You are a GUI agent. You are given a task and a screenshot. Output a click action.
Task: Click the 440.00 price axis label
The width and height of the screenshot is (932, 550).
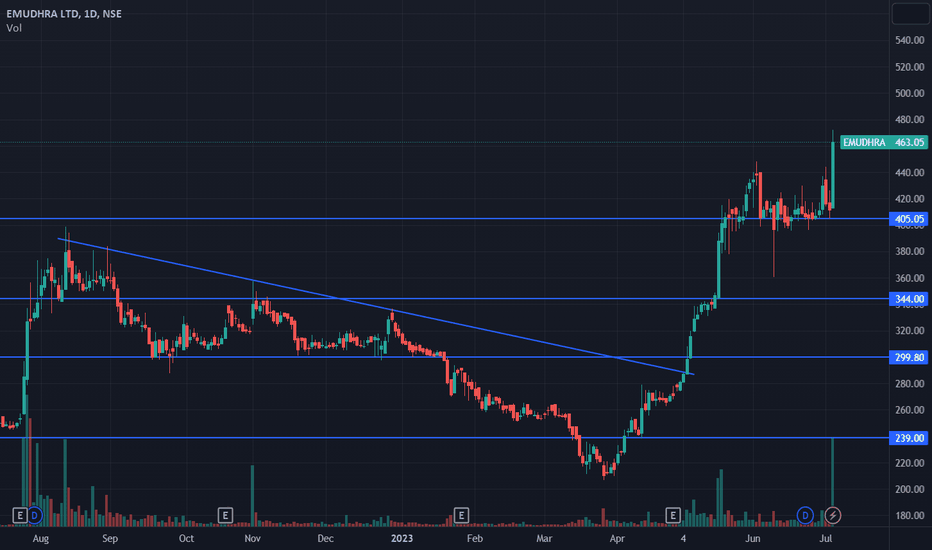tap(909, 172)
